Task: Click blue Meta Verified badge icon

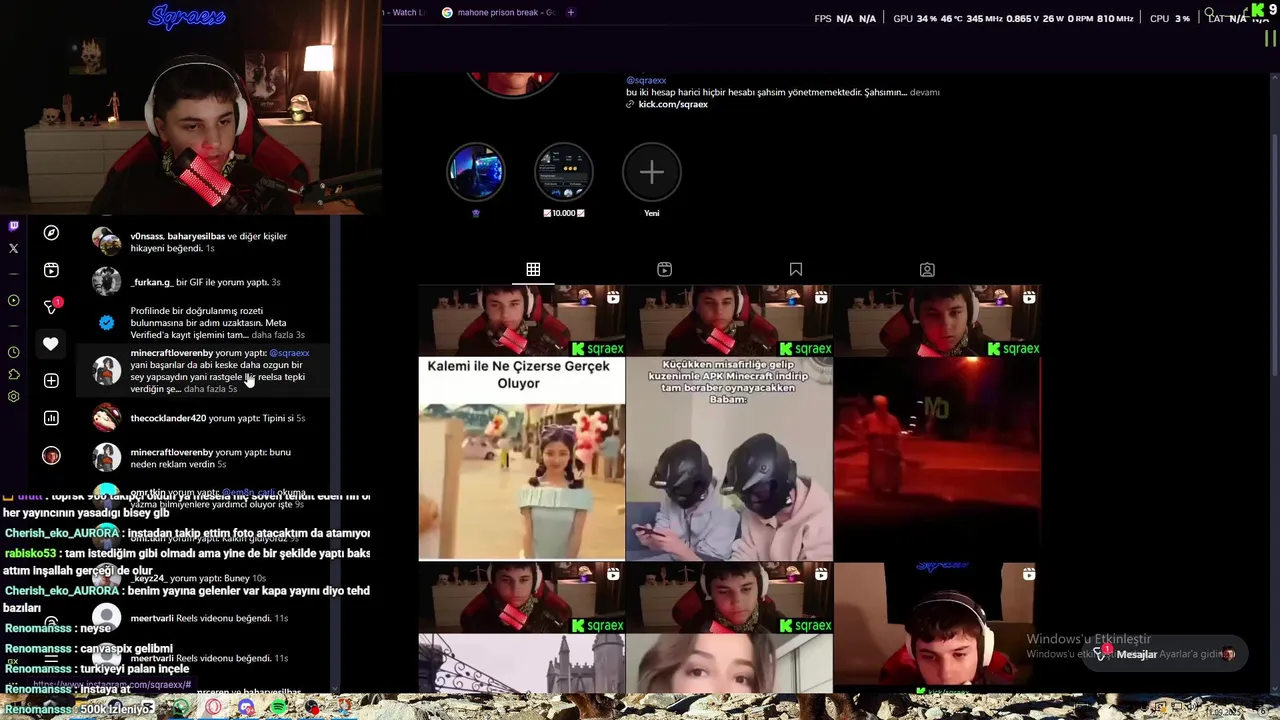Action: (x=107, y=322)
